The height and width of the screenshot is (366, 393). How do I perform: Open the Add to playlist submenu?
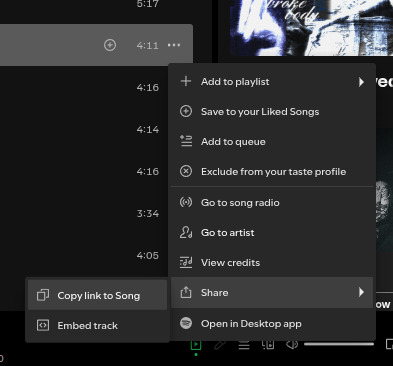[272, 82]
